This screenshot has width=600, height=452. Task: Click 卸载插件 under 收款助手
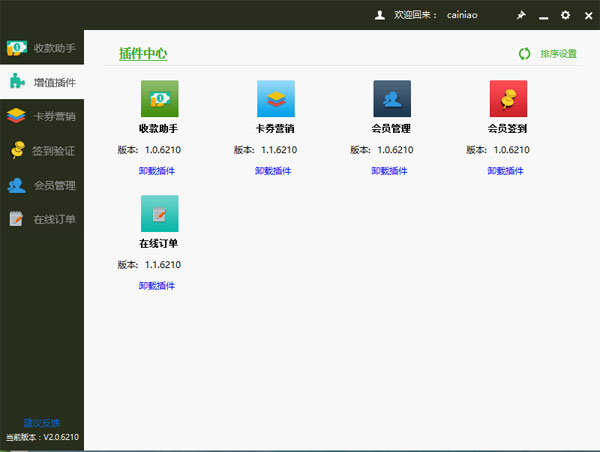click(x=157, y=171)
